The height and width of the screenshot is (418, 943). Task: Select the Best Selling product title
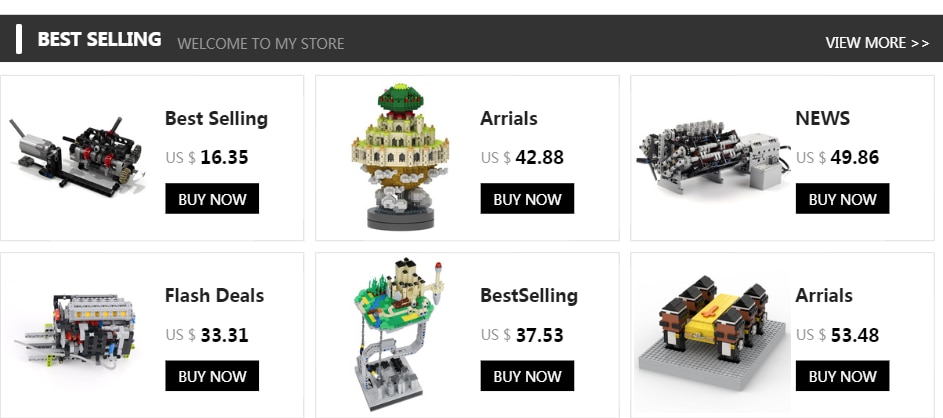tap(217, 118)
